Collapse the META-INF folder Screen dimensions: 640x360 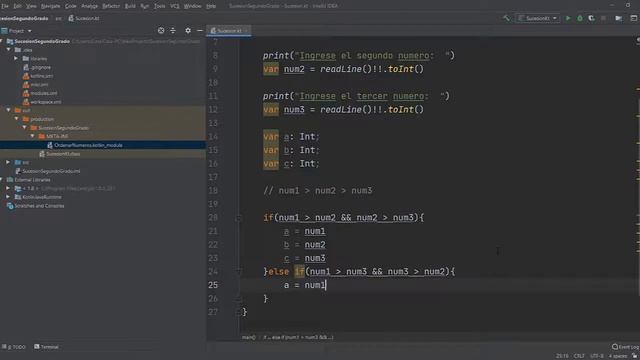[32, 136]
